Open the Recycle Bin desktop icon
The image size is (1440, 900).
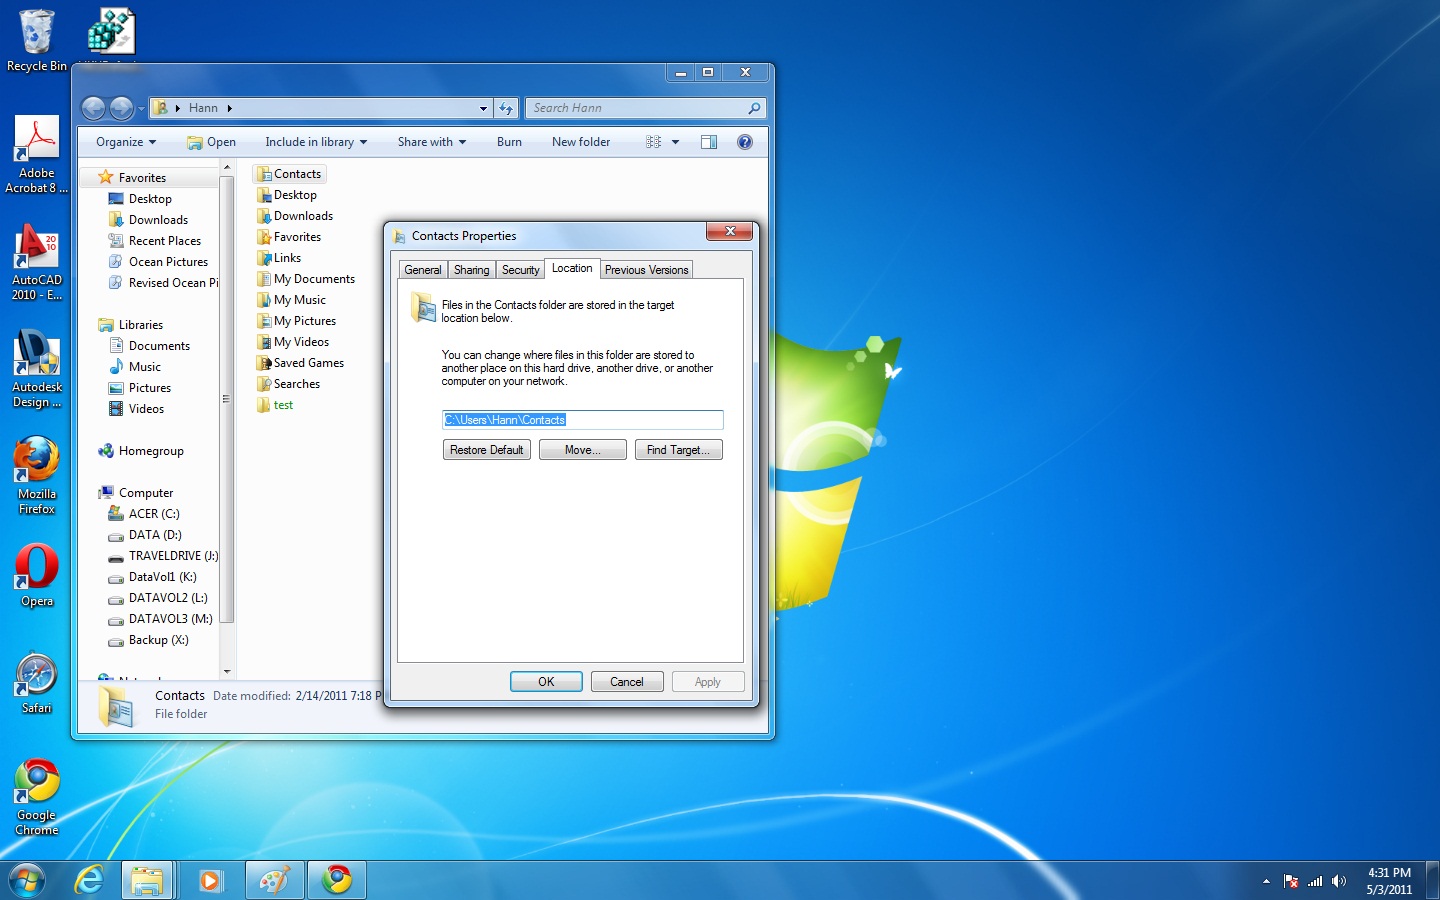(37, 40)
